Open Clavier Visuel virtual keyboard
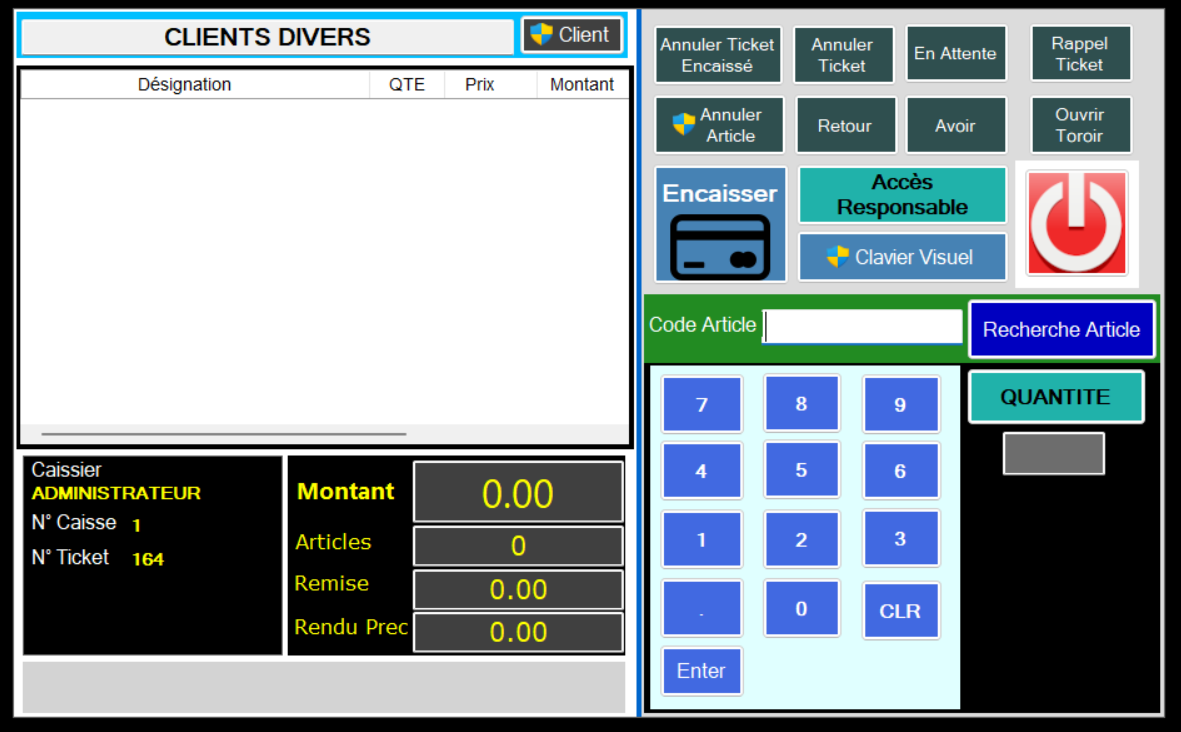 [x=902, y=257]
